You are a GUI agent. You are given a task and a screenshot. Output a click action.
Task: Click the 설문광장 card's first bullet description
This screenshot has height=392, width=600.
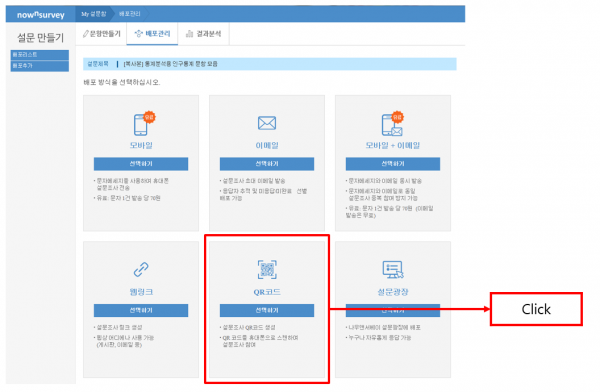383,327
